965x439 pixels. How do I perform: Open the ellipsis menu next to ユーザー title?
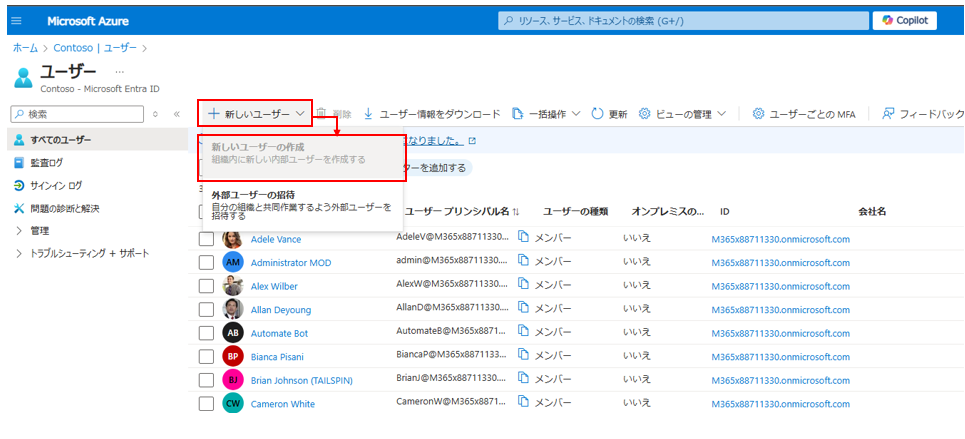click(x=119, y=72)
